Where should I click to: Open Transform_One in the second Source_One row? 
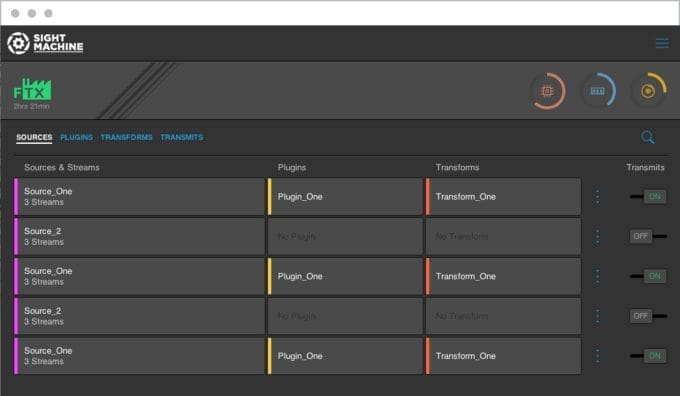(503, 276)
